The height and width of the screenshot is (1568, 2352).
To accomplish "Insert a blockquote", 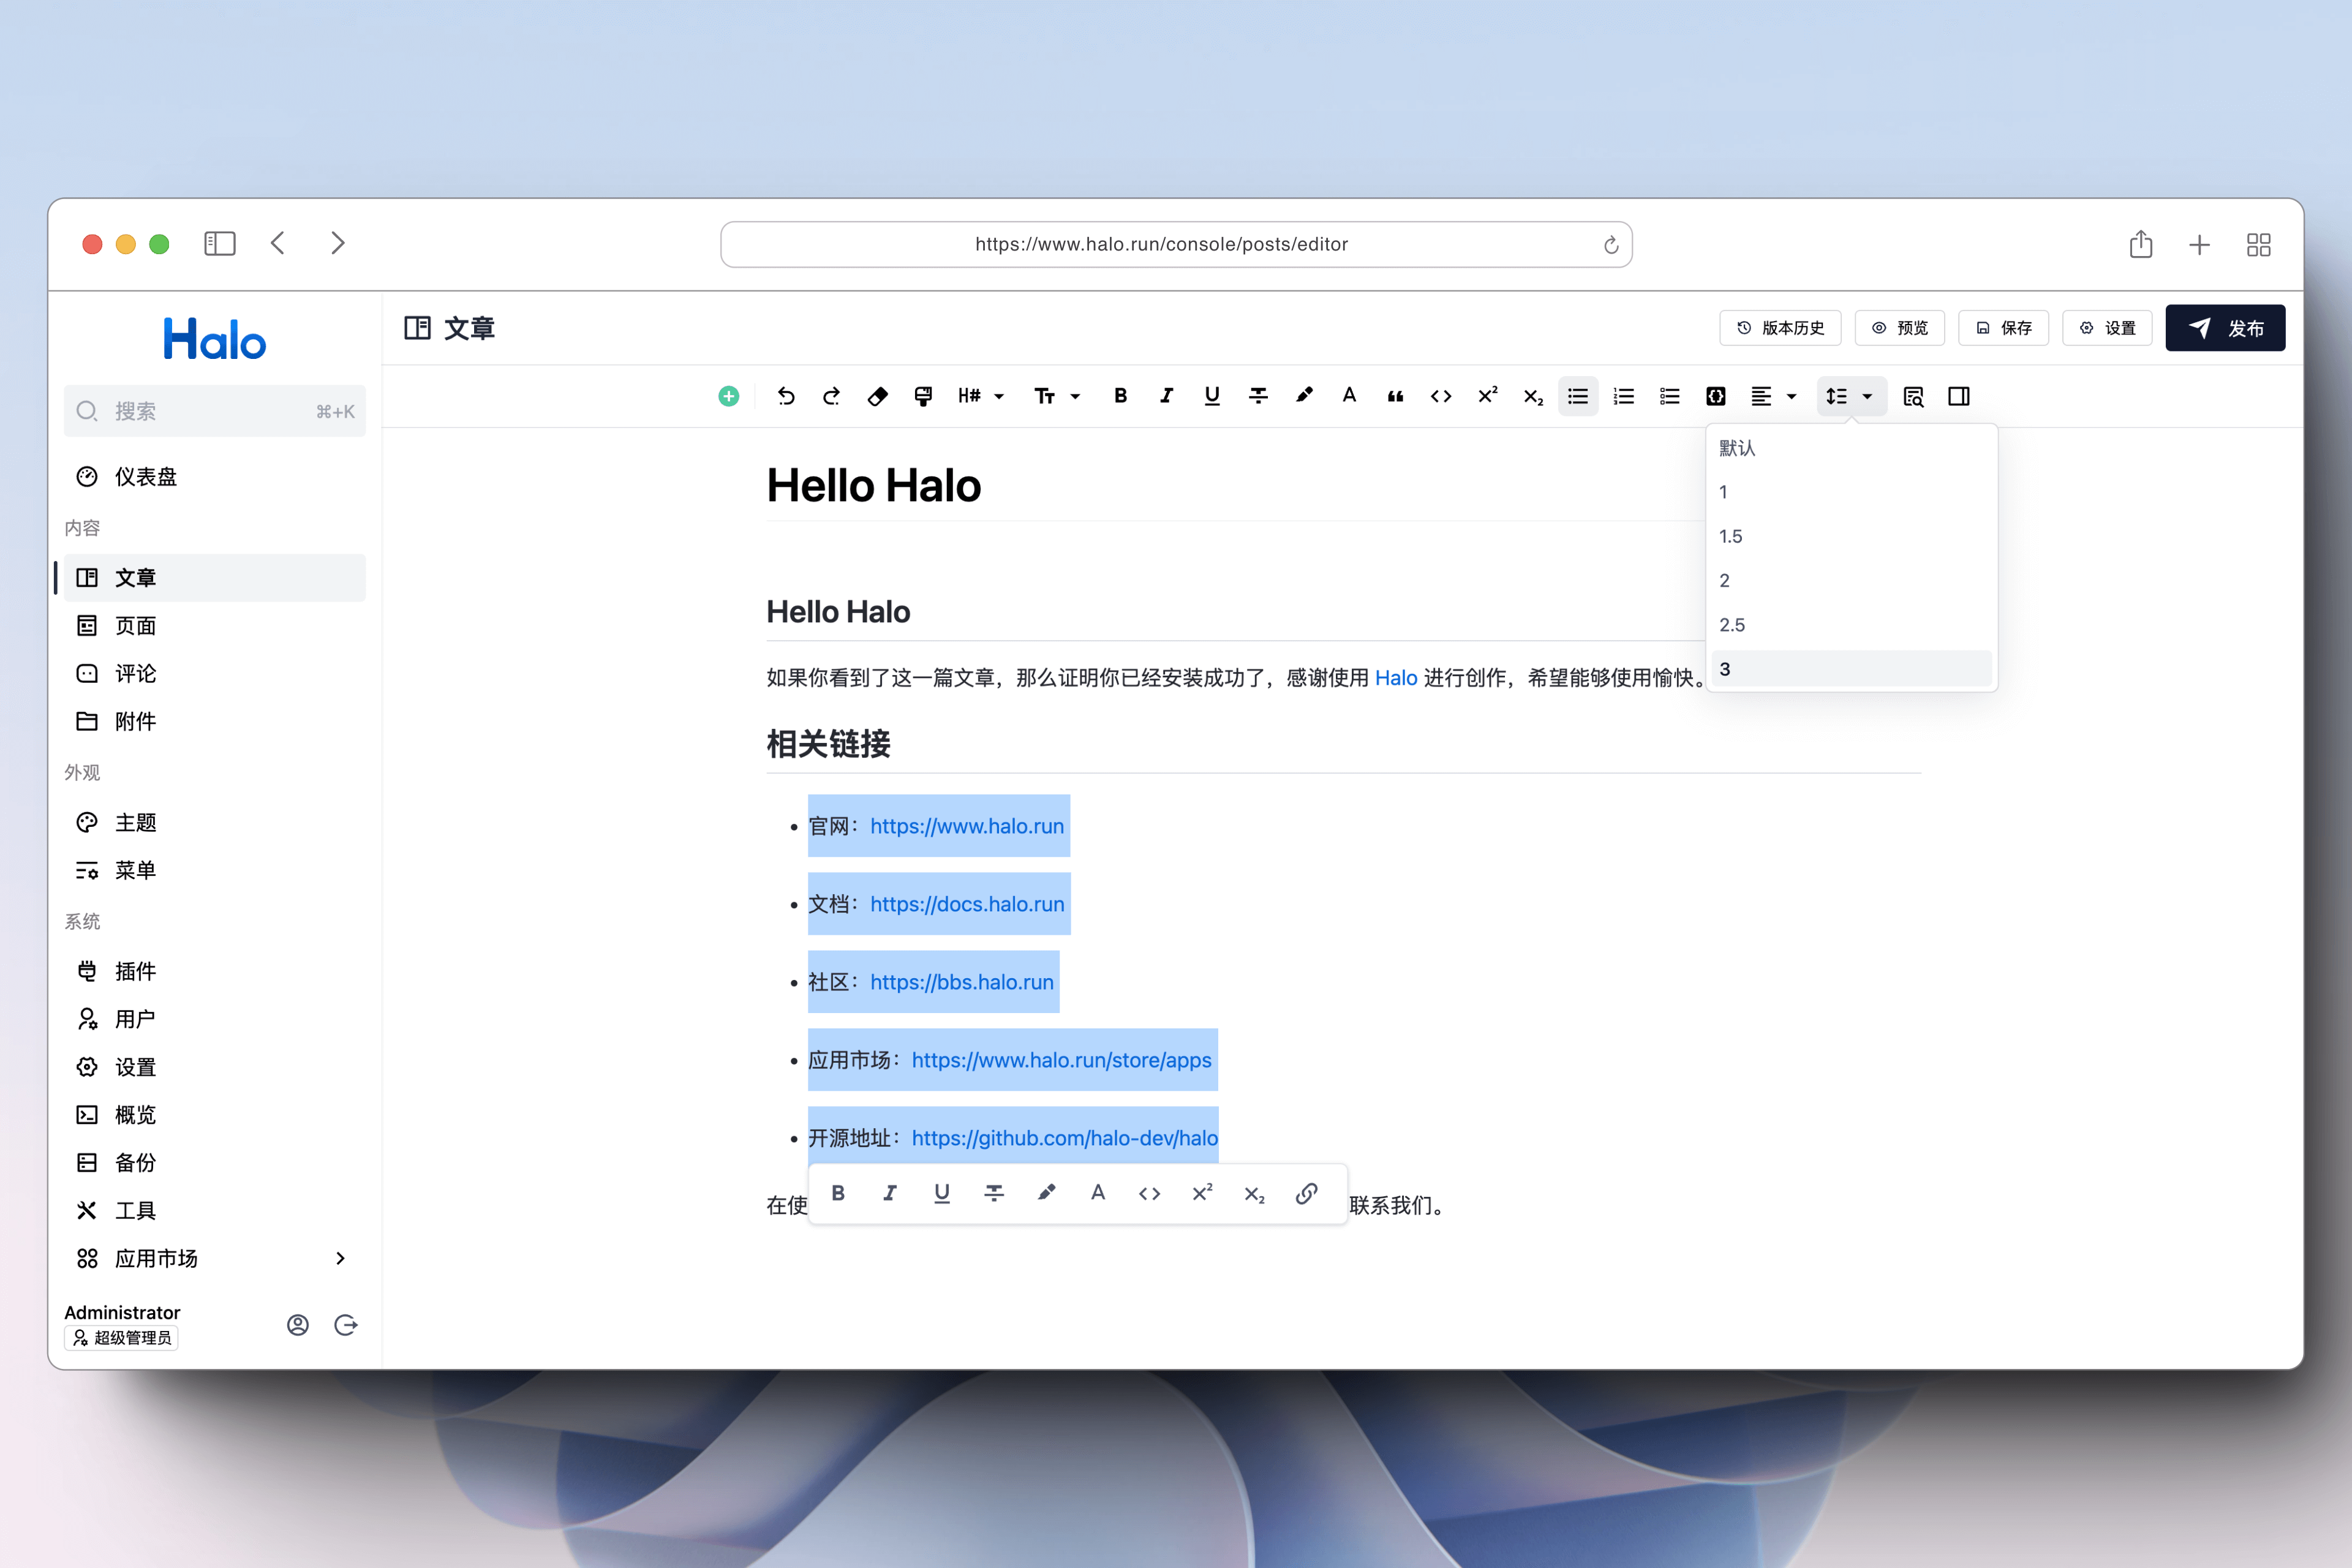I will pyautogui.click(x=1395, y=396).
